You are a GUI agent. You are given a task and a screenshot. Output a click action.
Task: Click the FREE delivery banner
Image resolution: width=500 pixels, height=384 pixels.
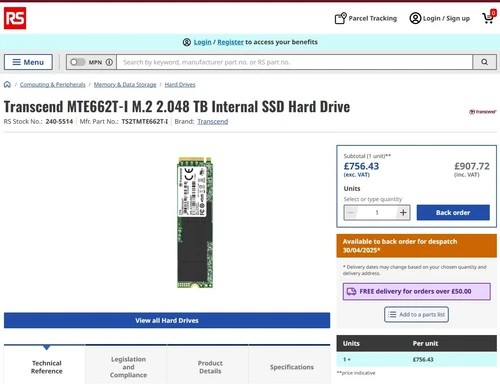[x=417, y=291]
